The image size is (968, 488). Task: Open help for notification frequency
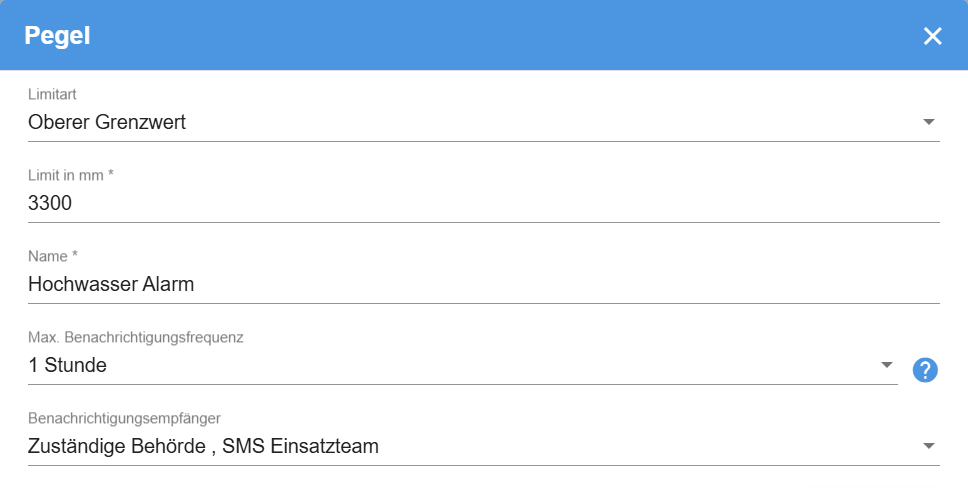coord(925,370)
